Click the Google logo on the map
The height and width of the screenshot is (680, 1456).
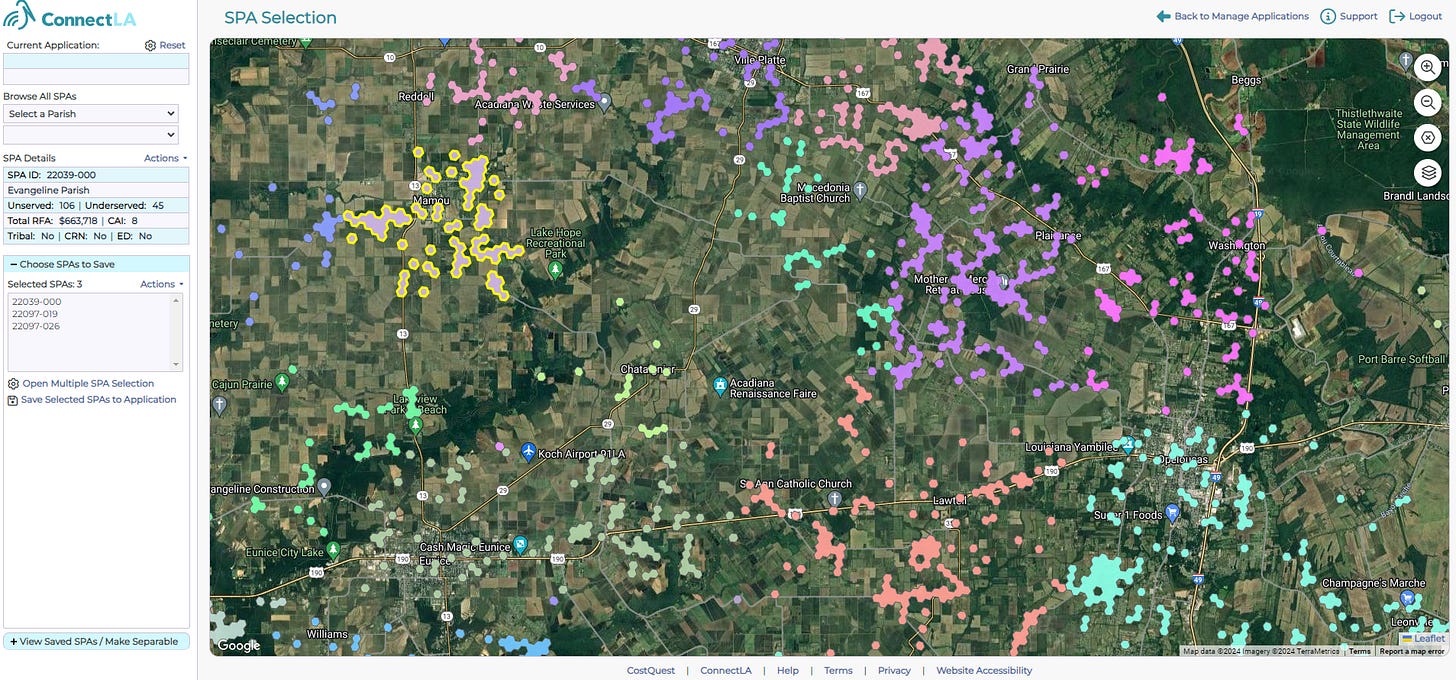pos(239,646)
